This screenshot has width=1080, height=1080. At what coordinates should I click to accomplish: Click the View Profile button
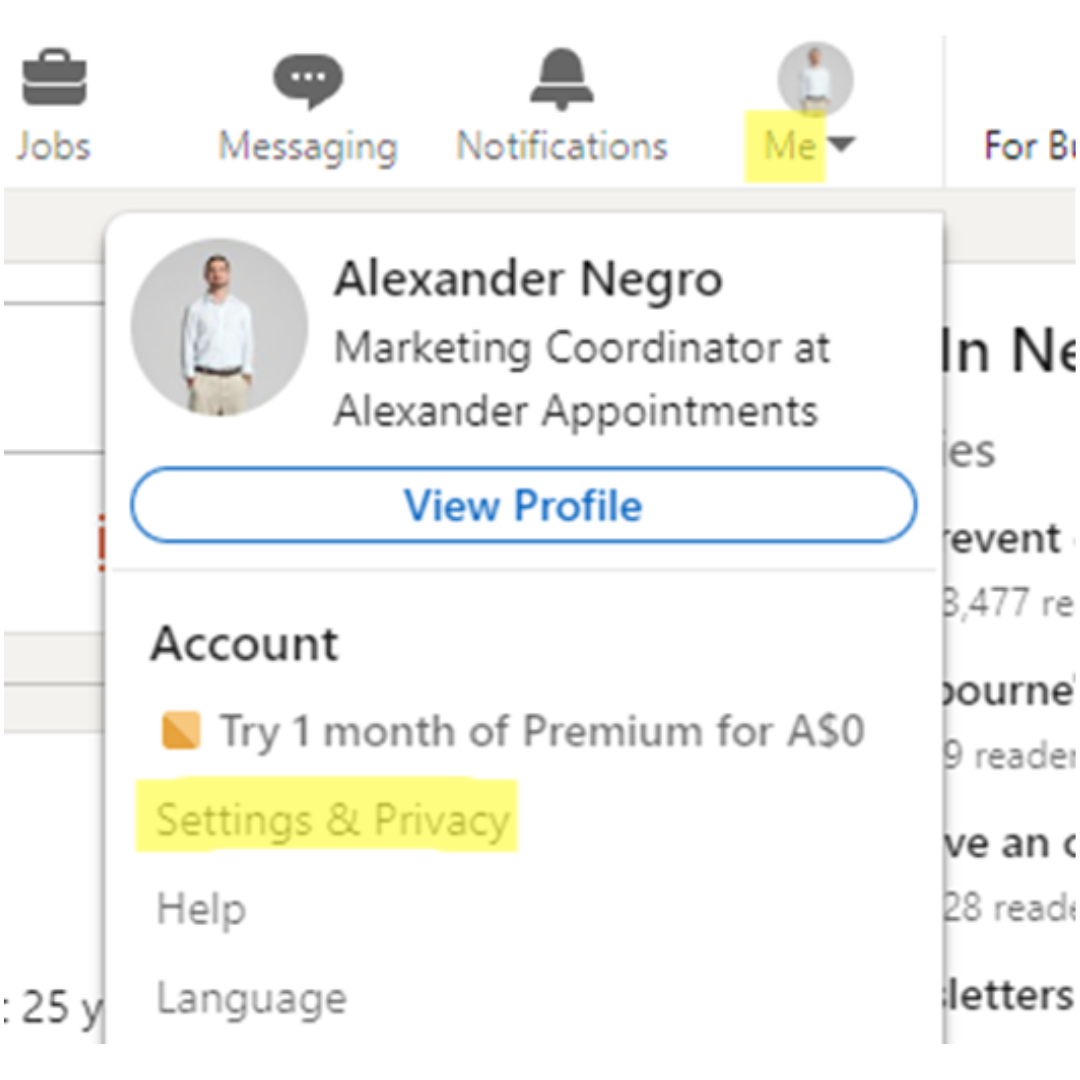click(x=523, y=506)
